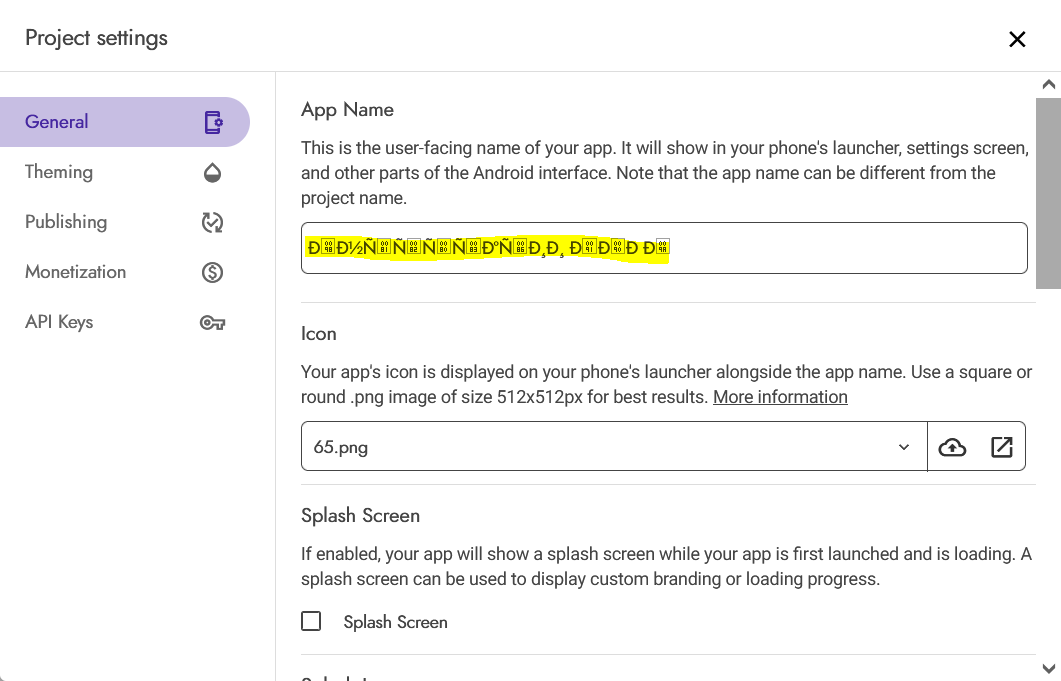
Task: Expand the 65.png icon dropdown
Action: click(614, 447)
